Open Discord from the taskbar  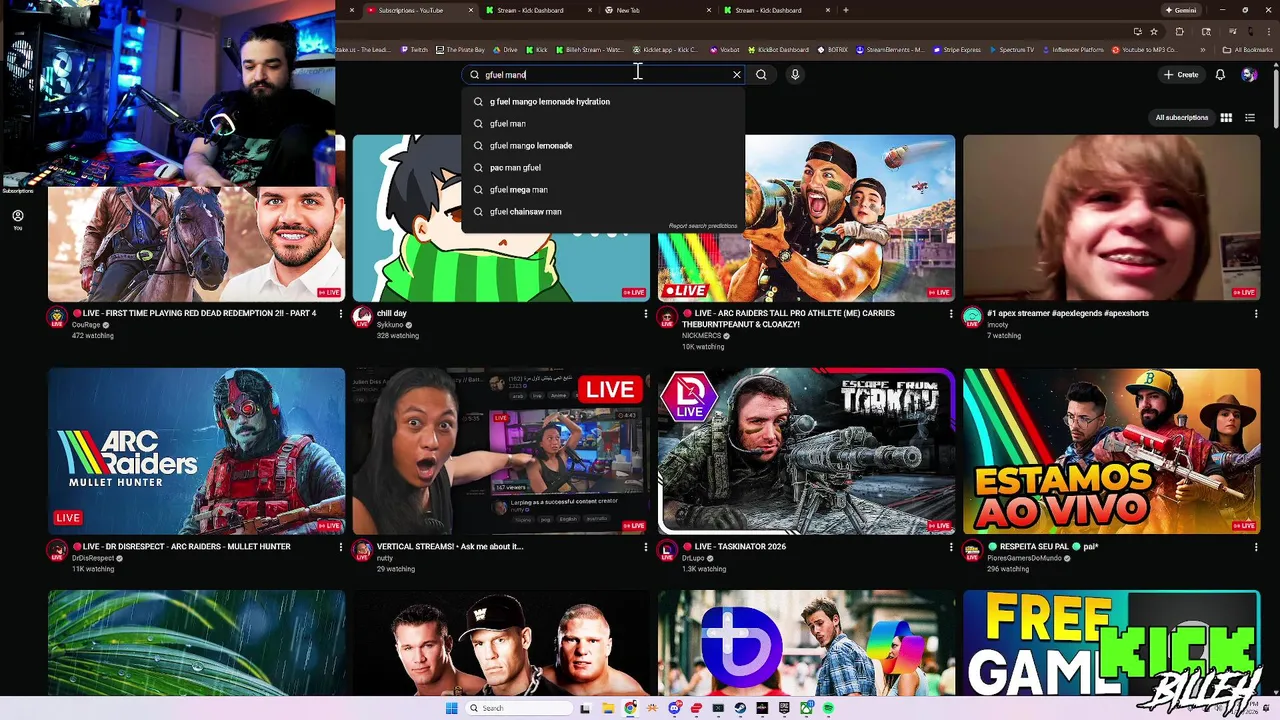coord(675,708)
